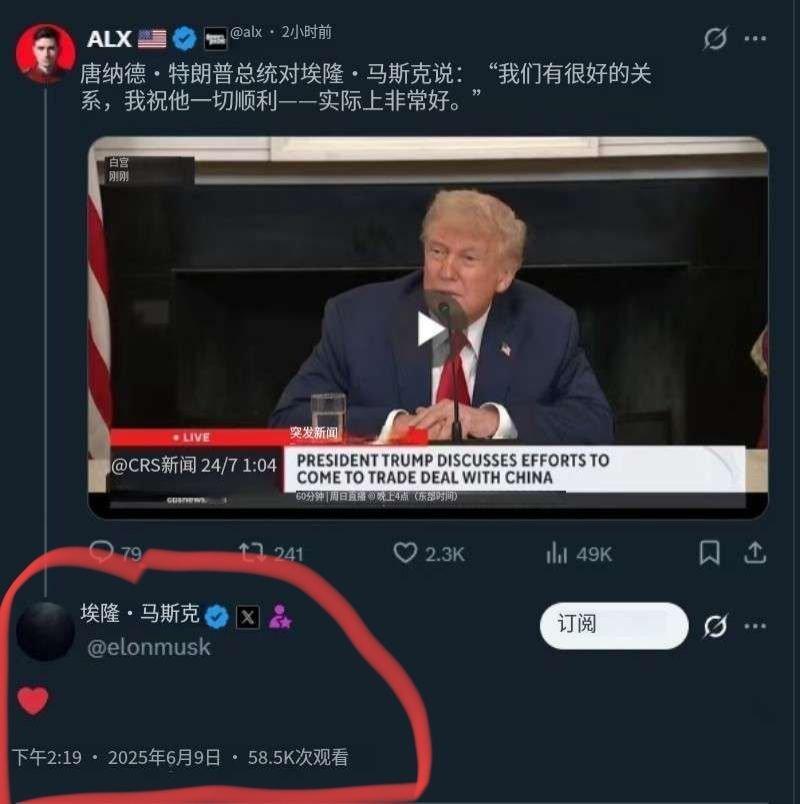Open Grok icon on ALX post

[x=715, y=38]
